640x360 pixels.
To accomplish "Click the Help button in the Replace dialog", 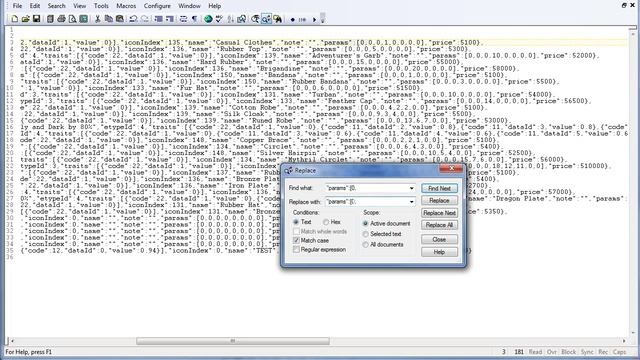I will click(439, 252).
